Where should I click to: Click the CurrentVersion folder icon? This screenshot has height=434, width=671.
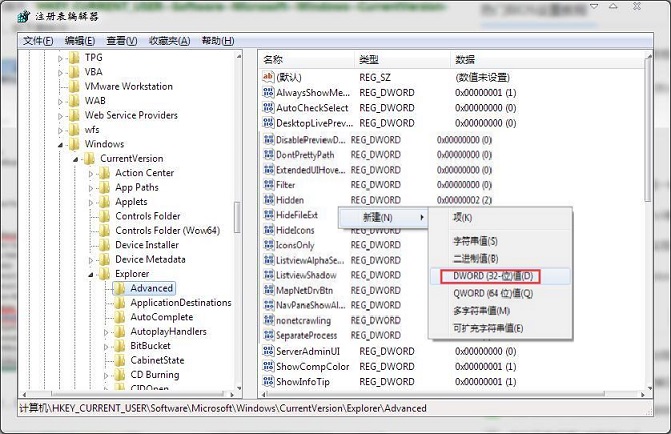coord(90,159)
